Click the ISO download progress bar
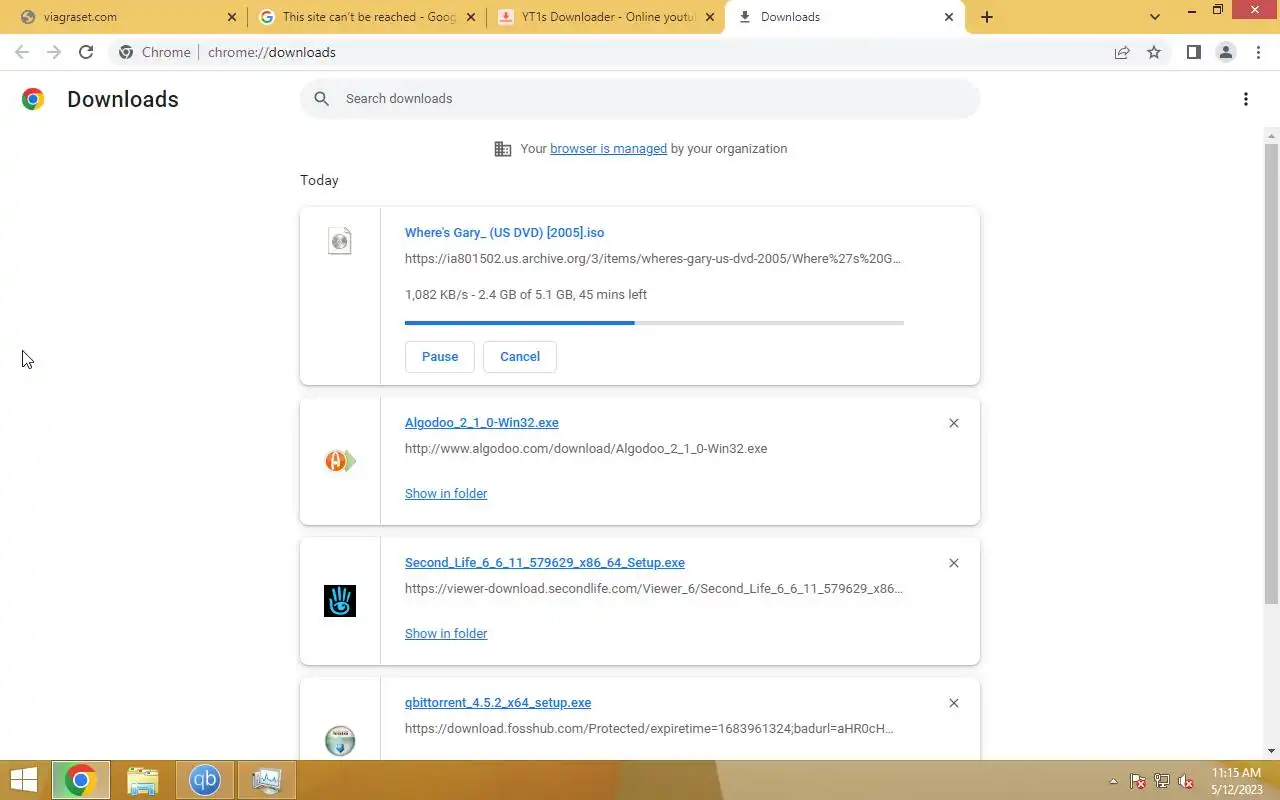Screen dimensions: 1280x800 click(x=654, y=323)
